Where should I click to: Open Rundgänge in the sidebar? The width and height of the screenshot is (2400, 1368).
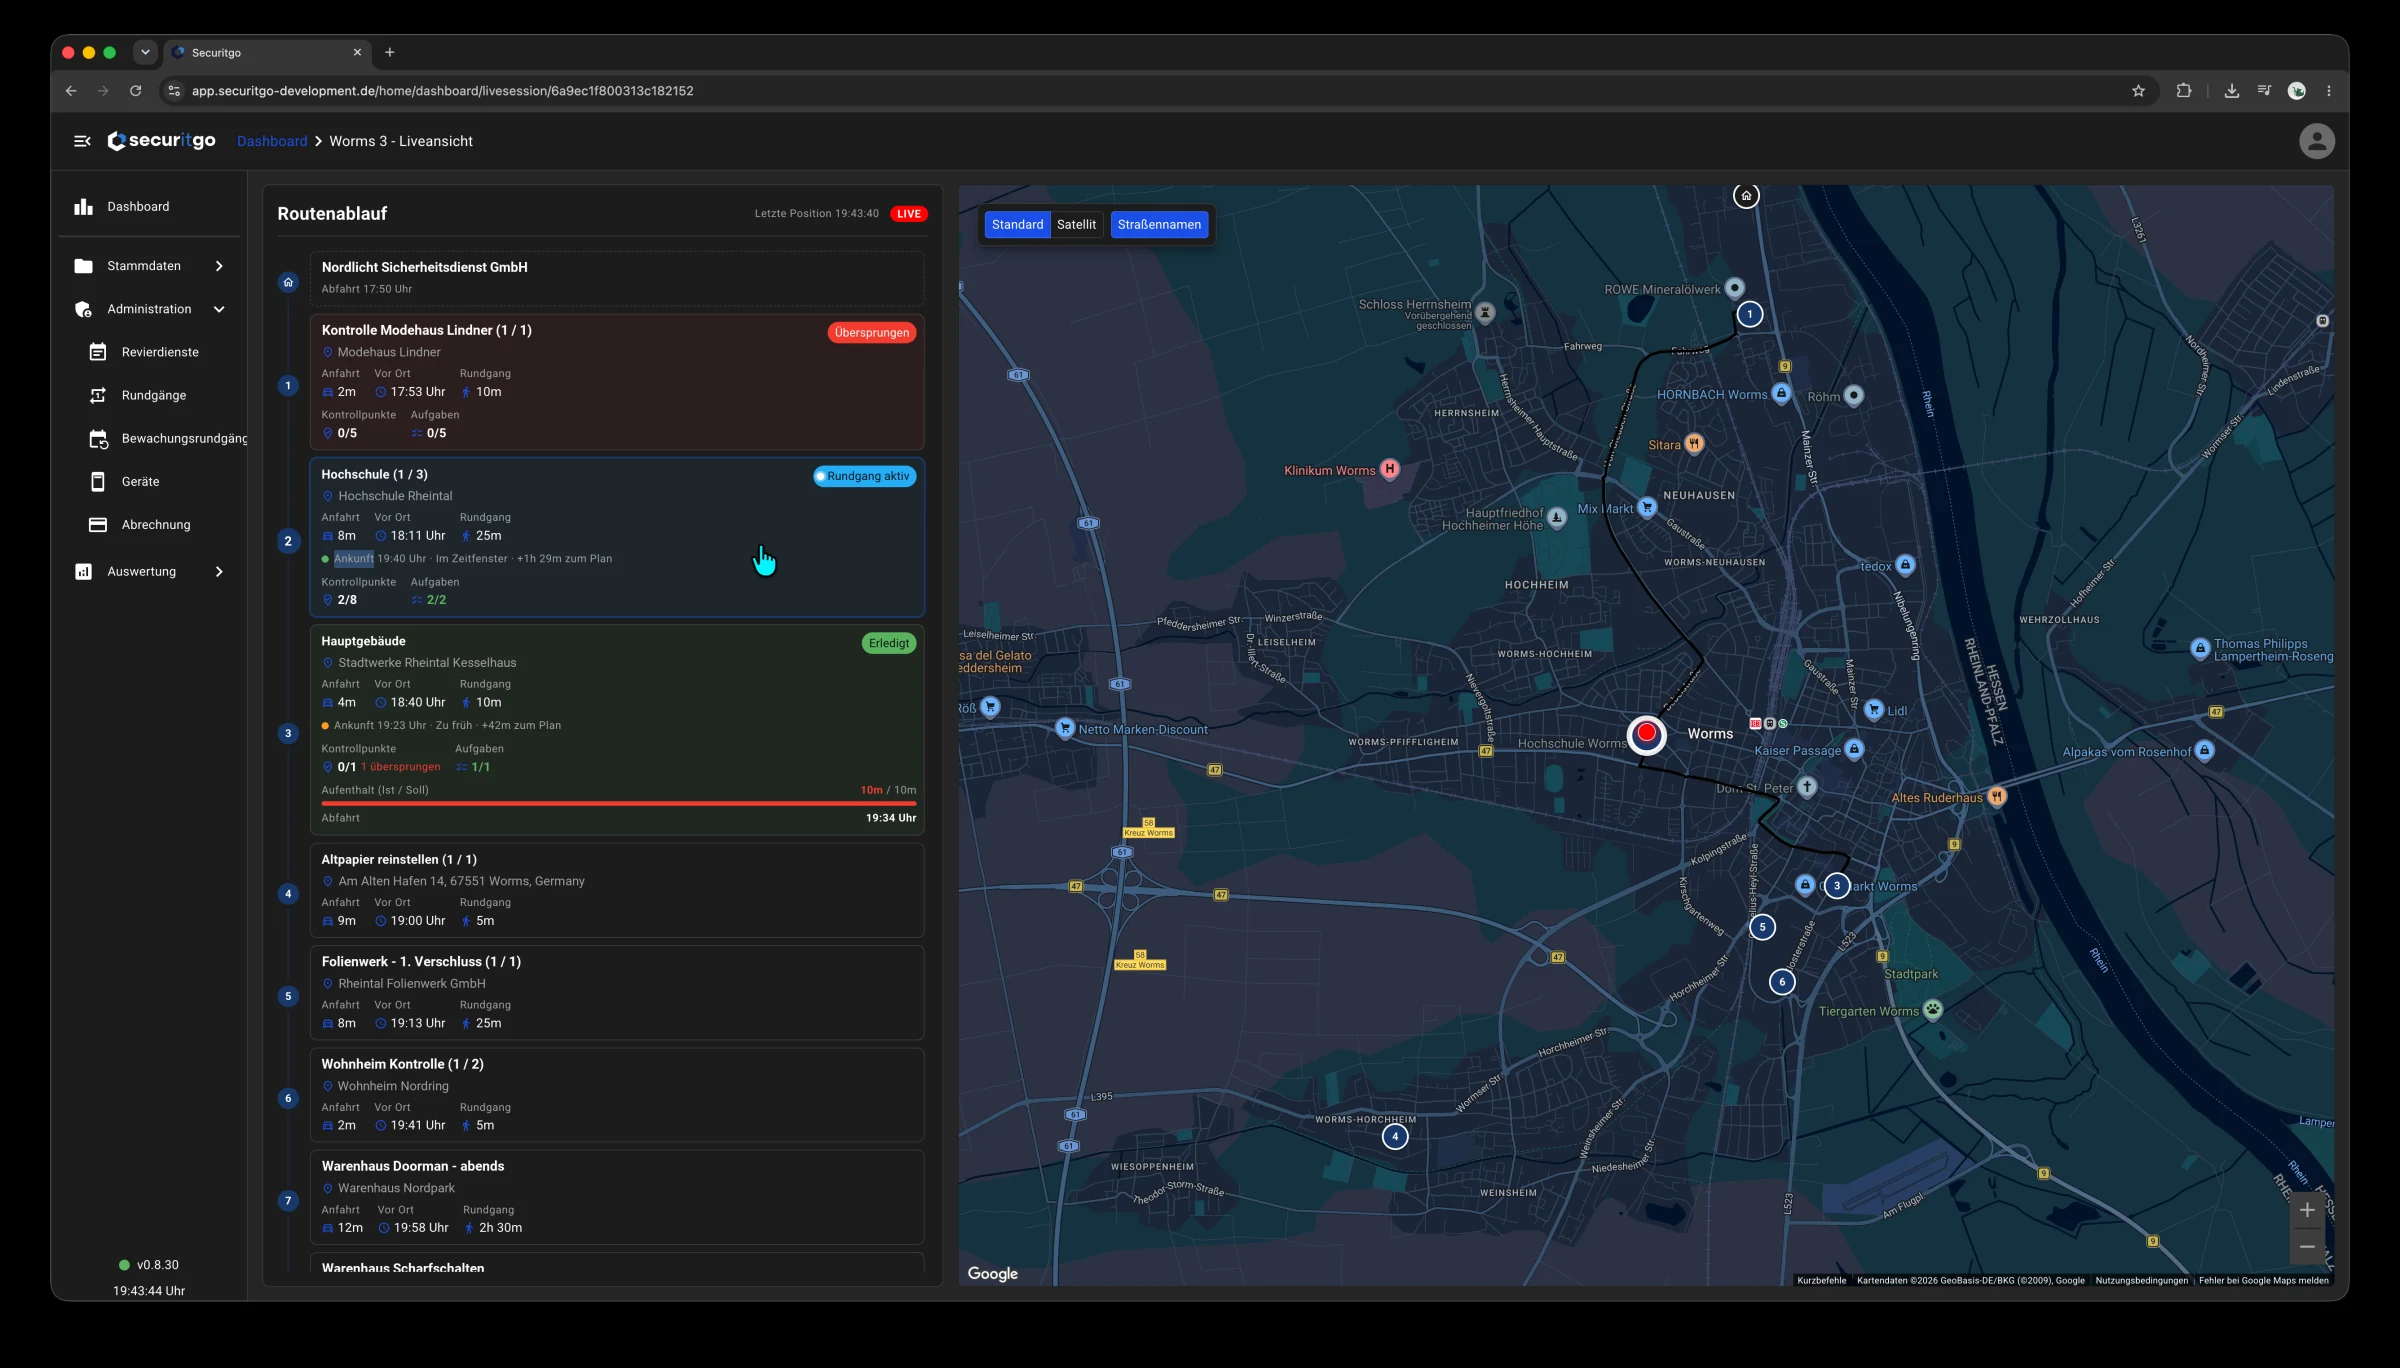(154, 395)
